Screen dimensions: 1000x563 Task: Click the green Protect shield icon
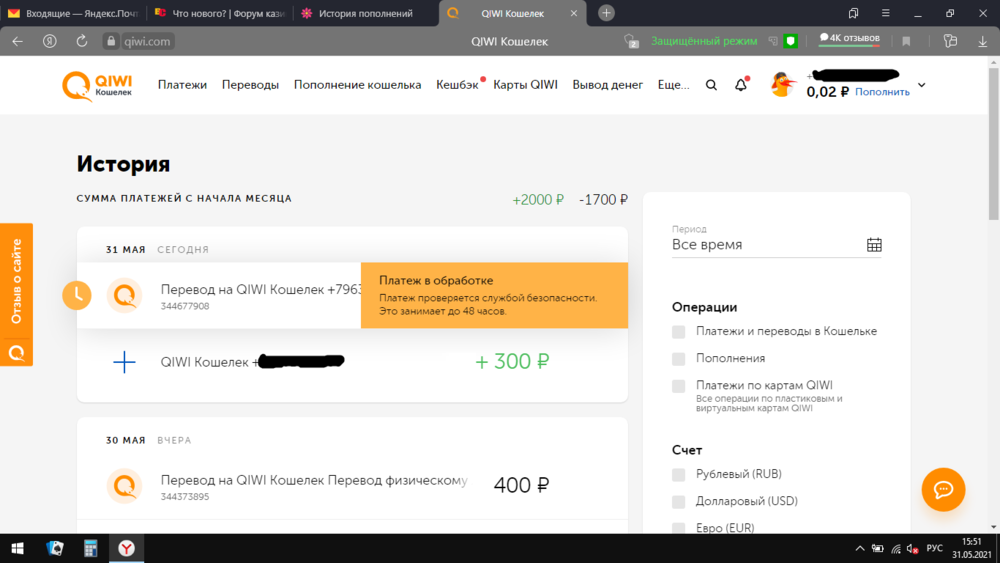tap(791, 41)
